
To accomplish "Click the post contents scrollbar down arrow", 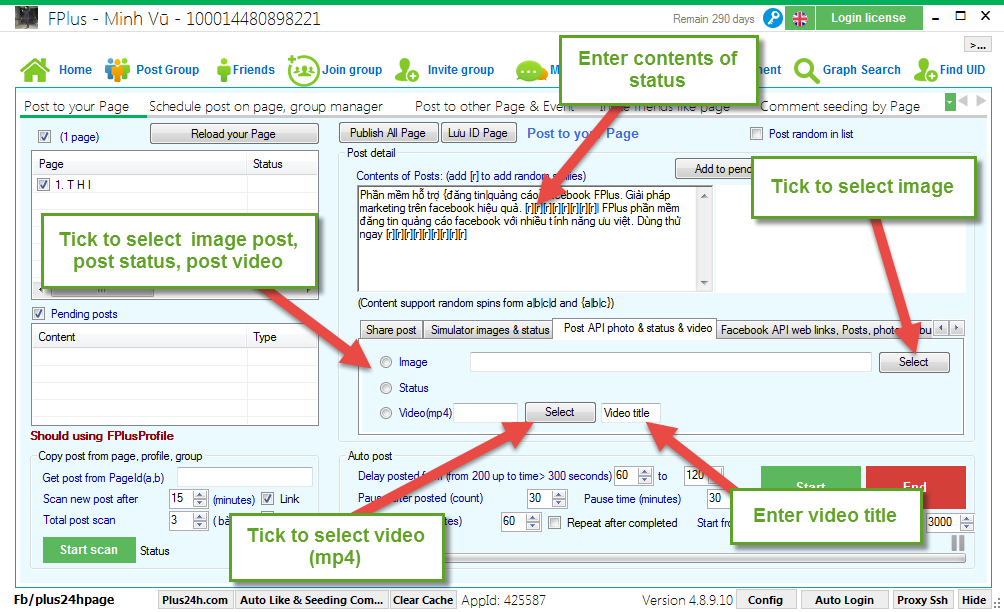I will [x=704, y=282].
